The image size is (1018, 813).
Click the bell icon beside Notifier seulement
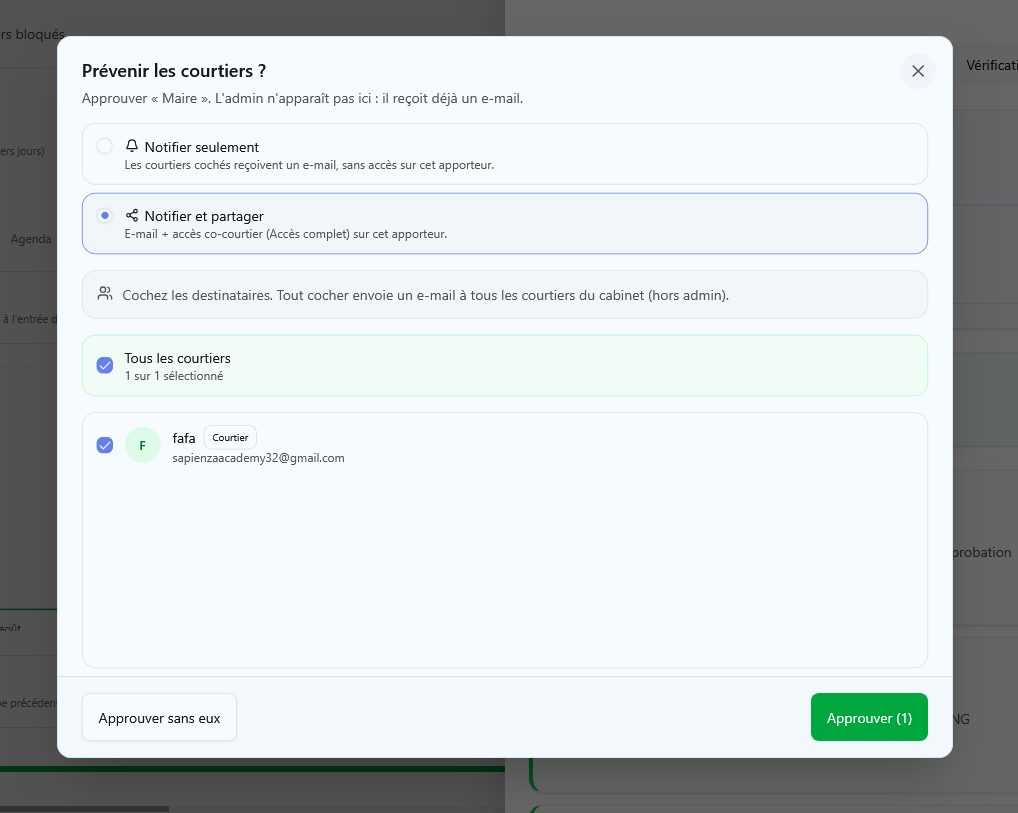pos(132,145)
